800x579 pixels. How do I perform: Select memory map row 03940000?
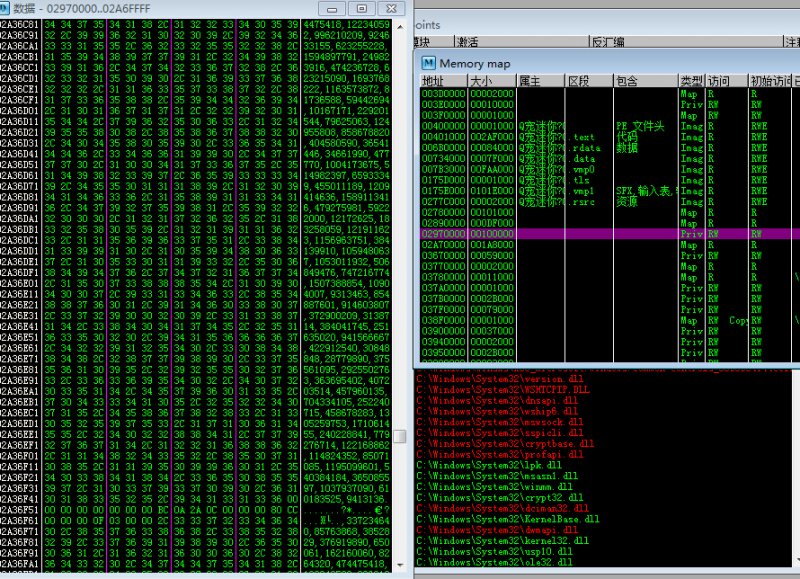click(x=610, y=341)
